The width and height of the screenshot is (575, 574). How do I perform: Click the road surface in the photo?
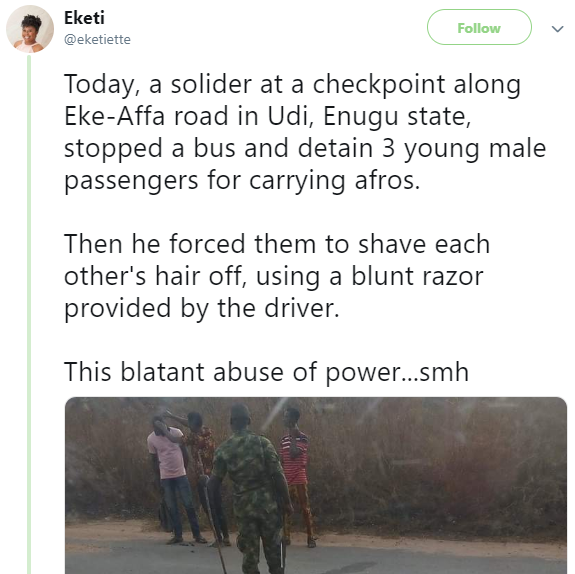422,559
